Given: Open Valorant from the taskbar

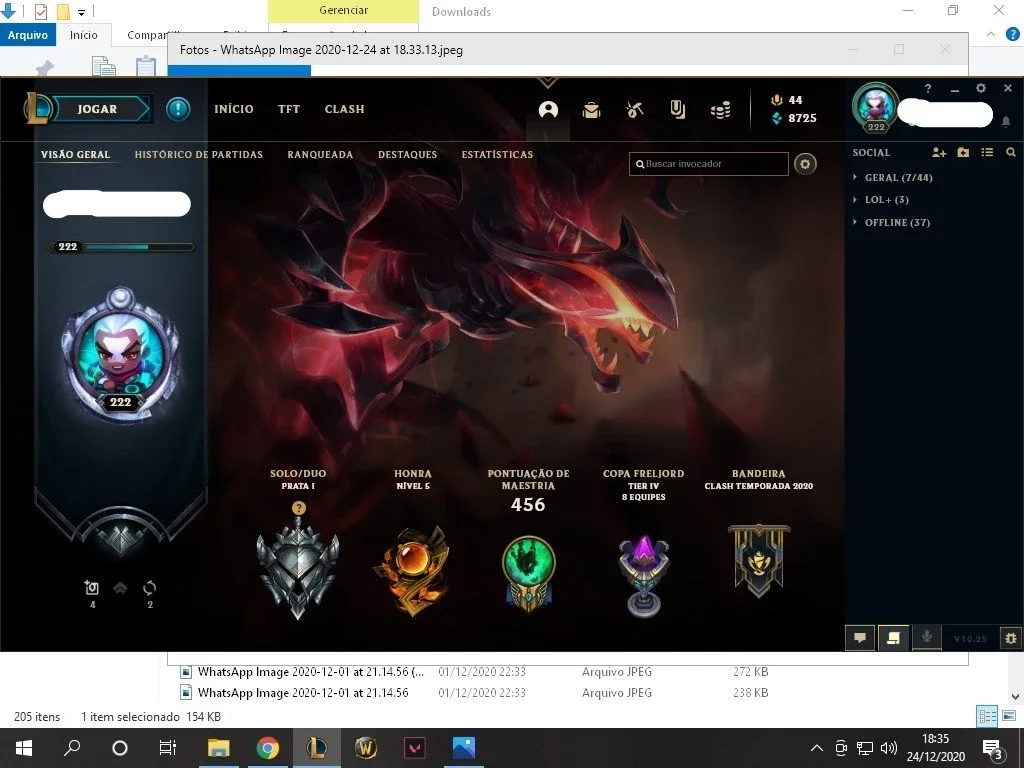Looking at the screenshot, I should click(415, 748).
